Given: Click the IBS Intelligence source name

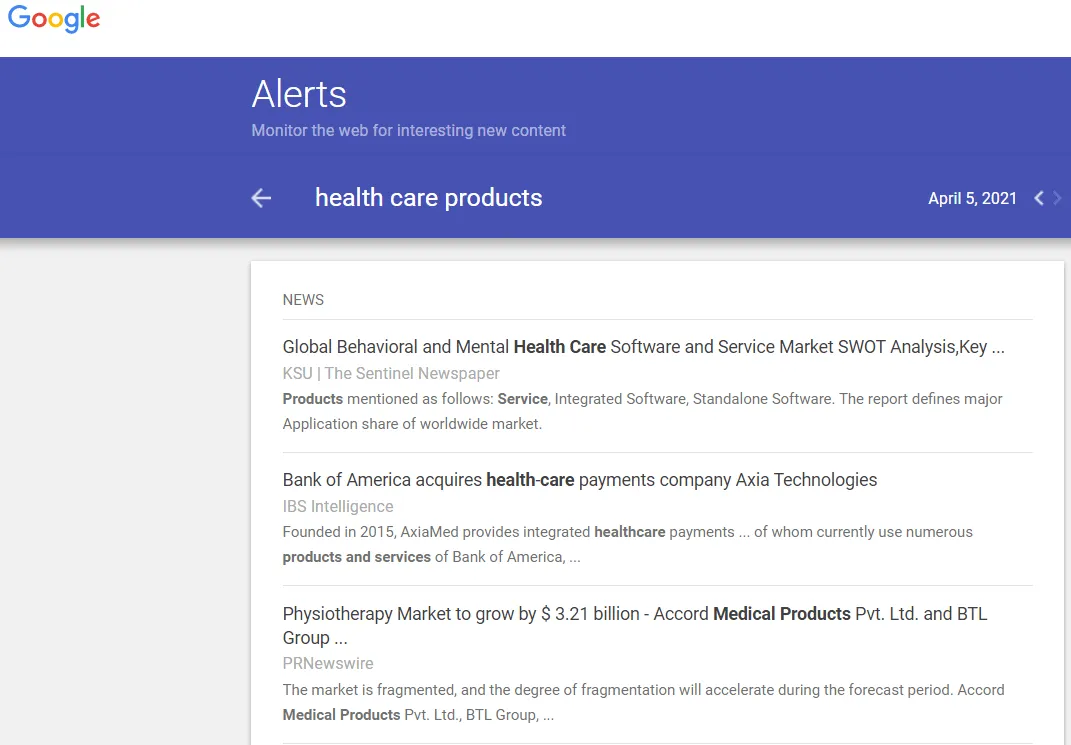Looking at the screenshot, I should [338, 506].
